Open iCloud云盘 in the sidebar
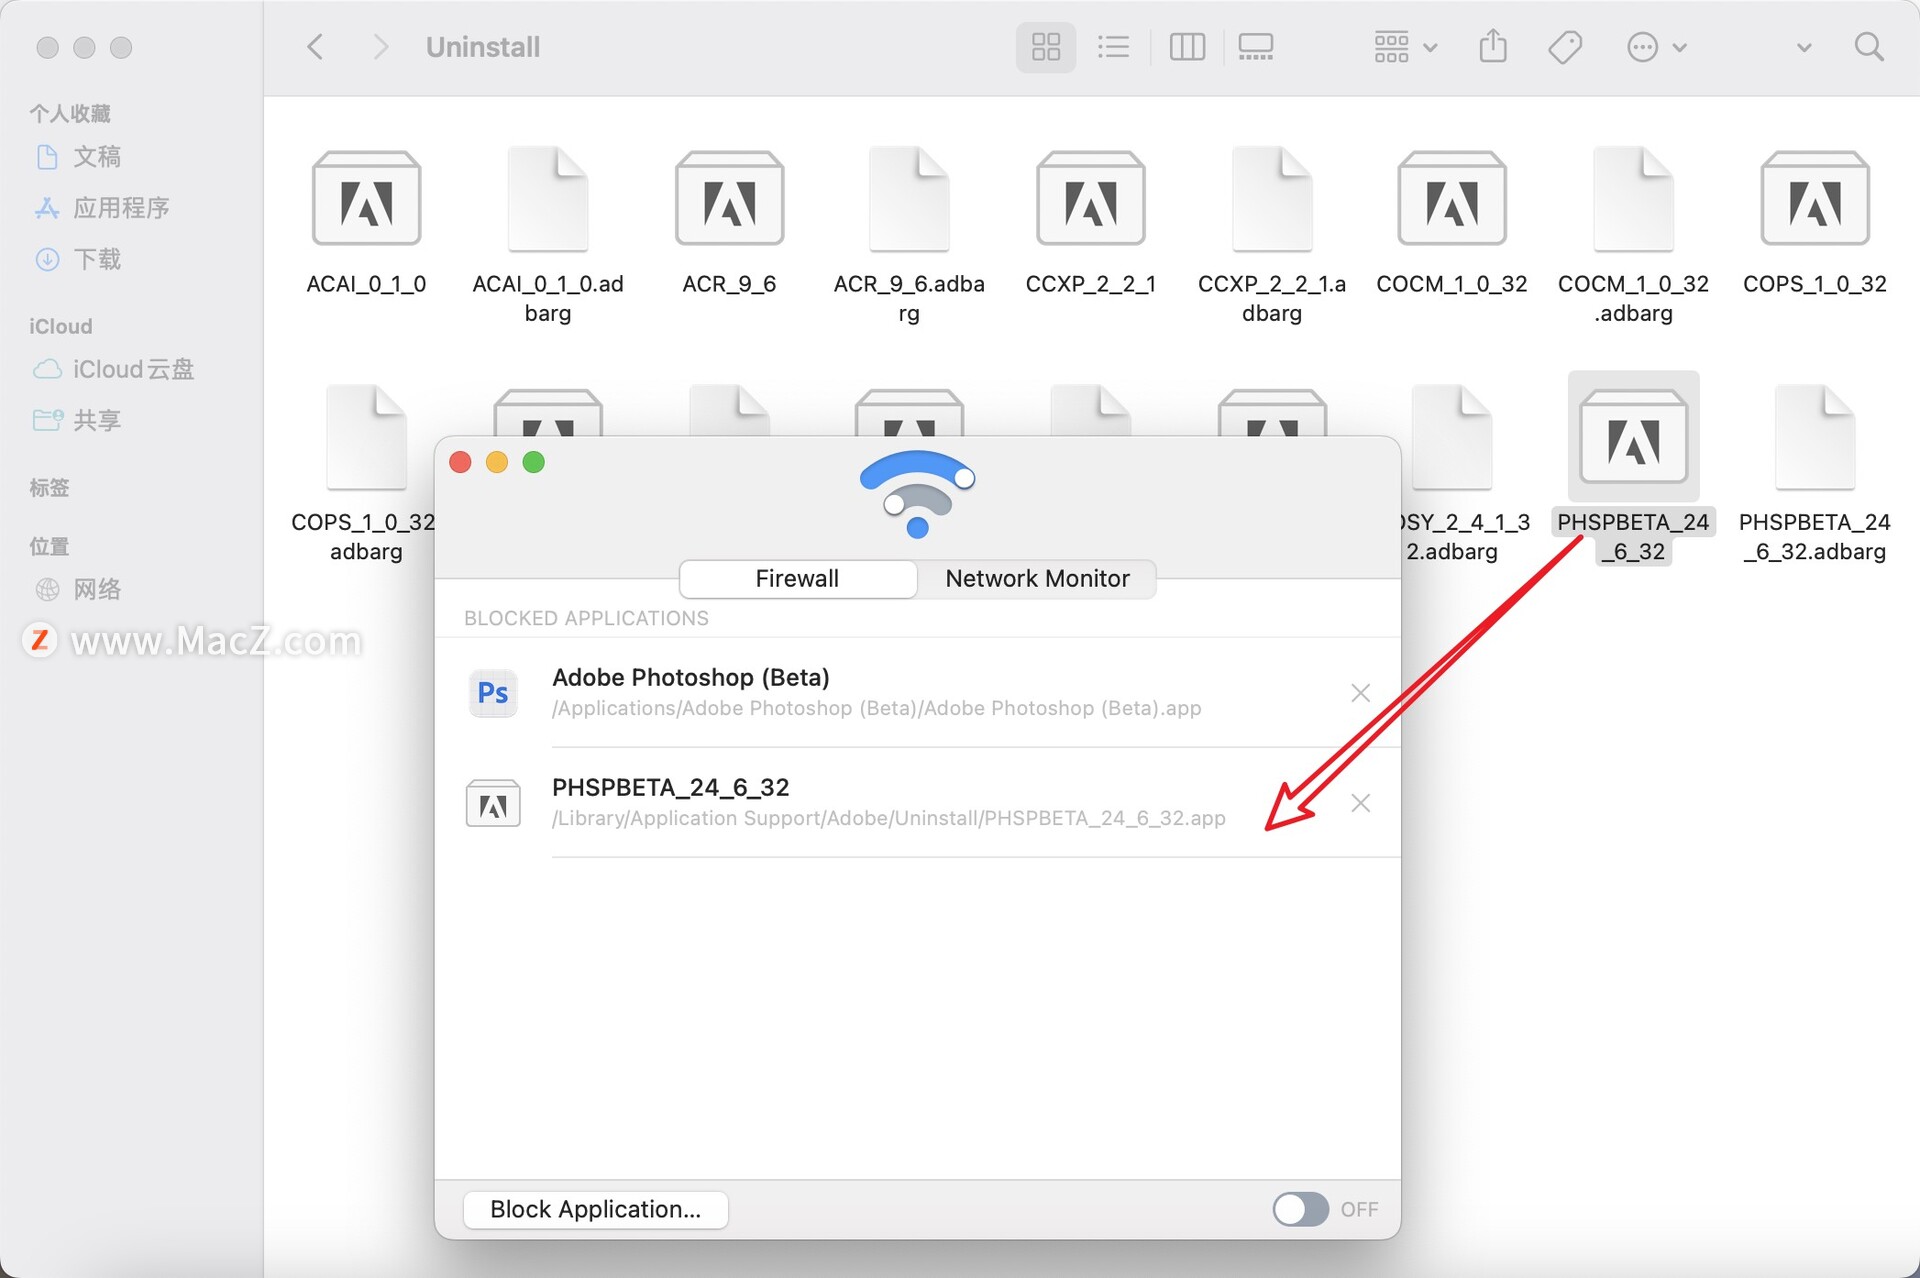Viewport: 1920px width, 1278px height. [133, 369]
